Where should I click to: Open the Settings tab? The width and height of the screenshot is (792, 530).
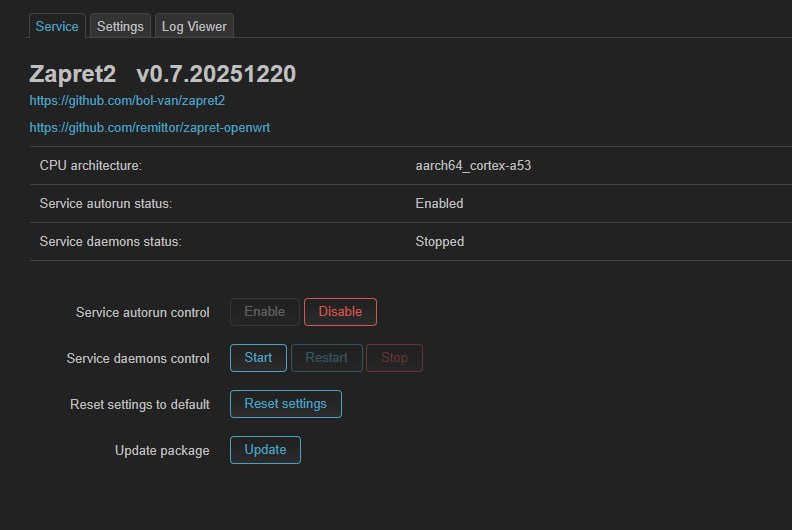(120, 26)
